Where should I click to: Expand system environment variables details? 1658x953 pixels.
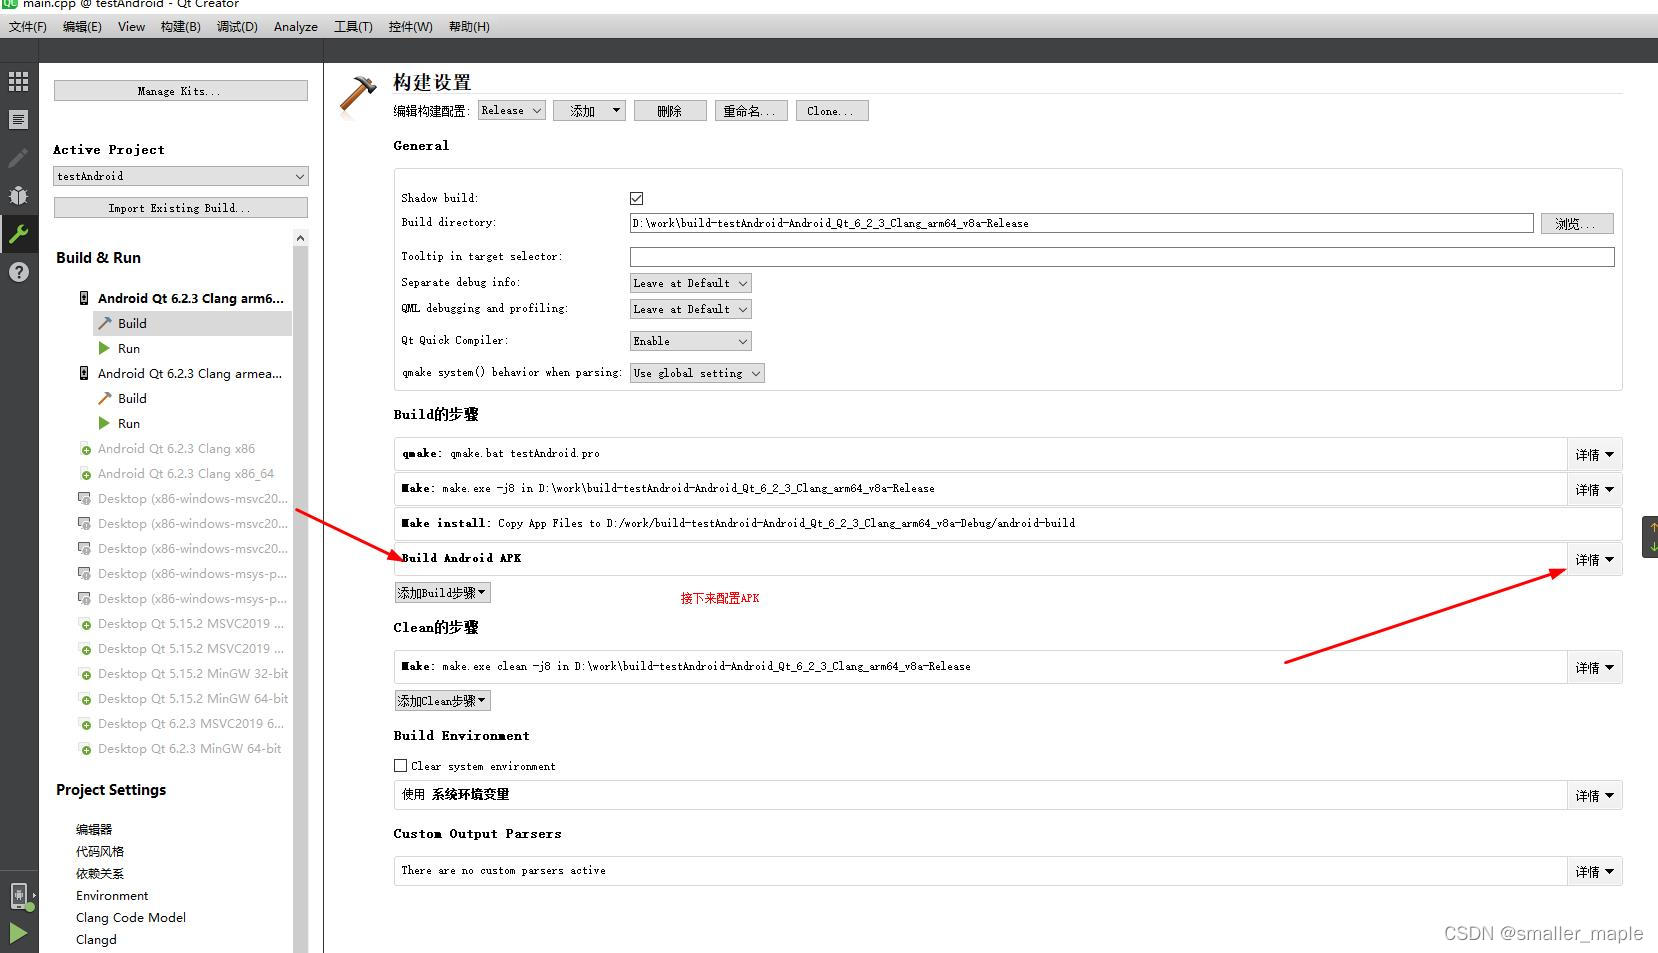click(x=1594, y=795)
